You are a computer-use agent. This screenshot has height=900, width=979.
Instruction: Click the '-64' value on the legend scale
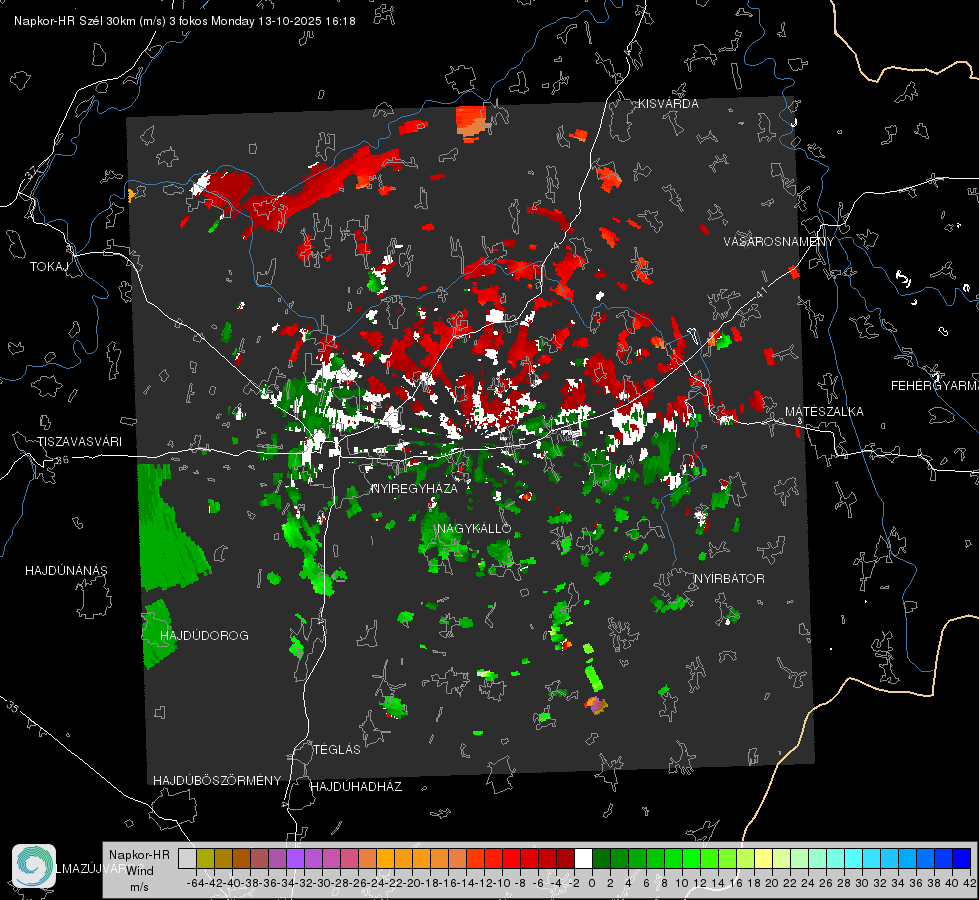pyautogui.click(x=195, y=883)
